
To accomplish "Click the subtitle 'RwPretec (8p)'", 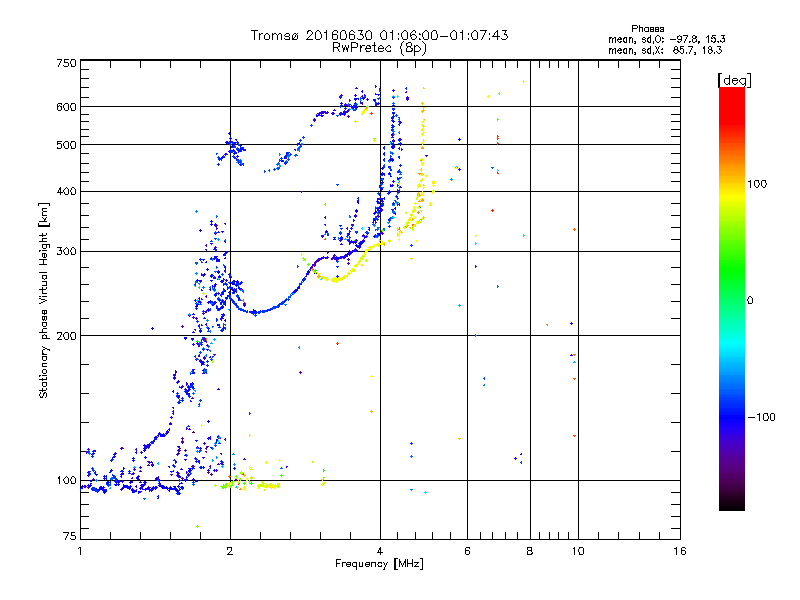I will coord(379,48).
